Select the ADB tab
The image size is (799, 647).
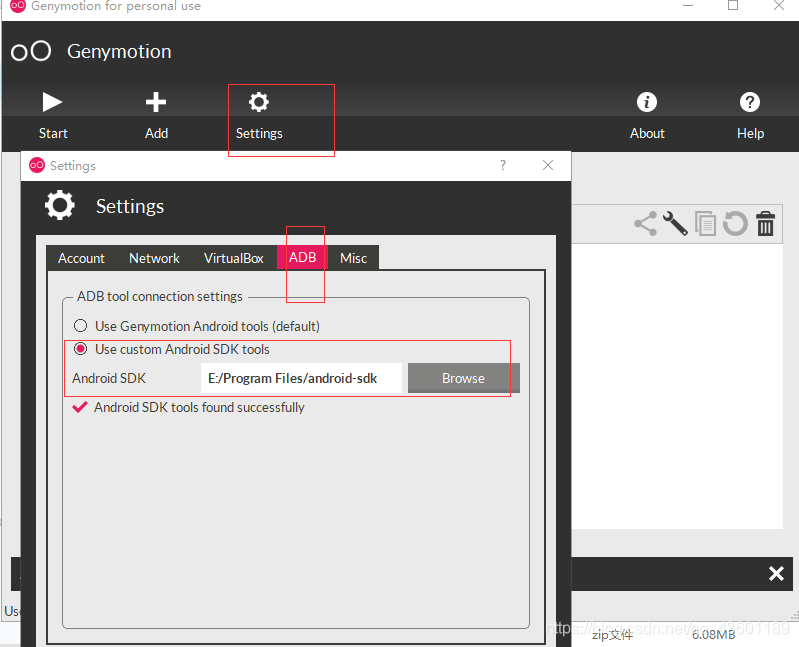(x=302, y=258)
